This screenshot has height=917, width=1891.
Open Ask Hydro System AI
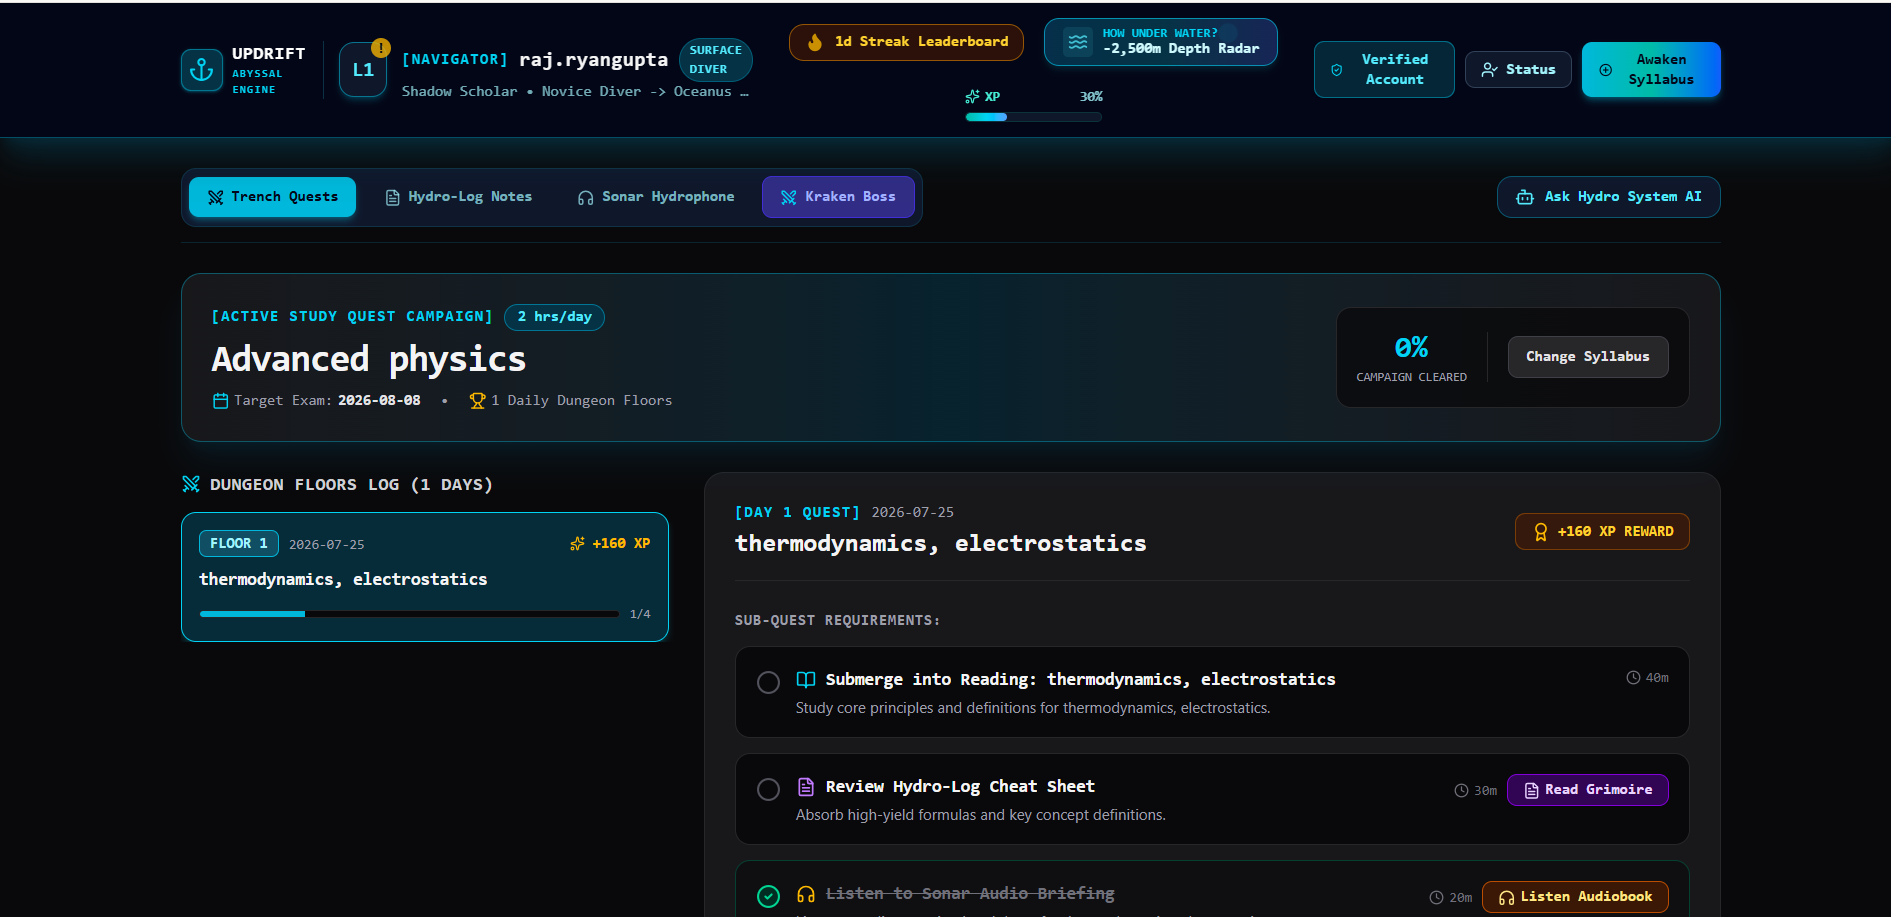coord(1609,197)
